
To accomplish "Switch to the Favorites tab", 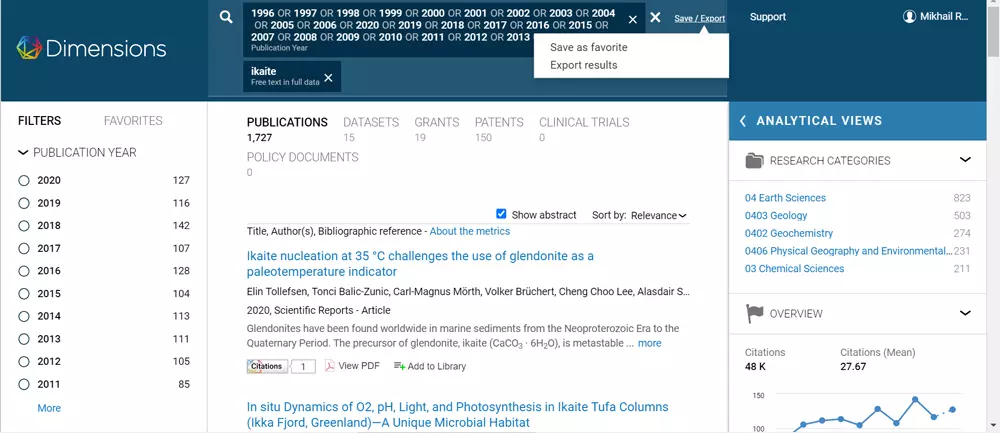I will point(133,121).
